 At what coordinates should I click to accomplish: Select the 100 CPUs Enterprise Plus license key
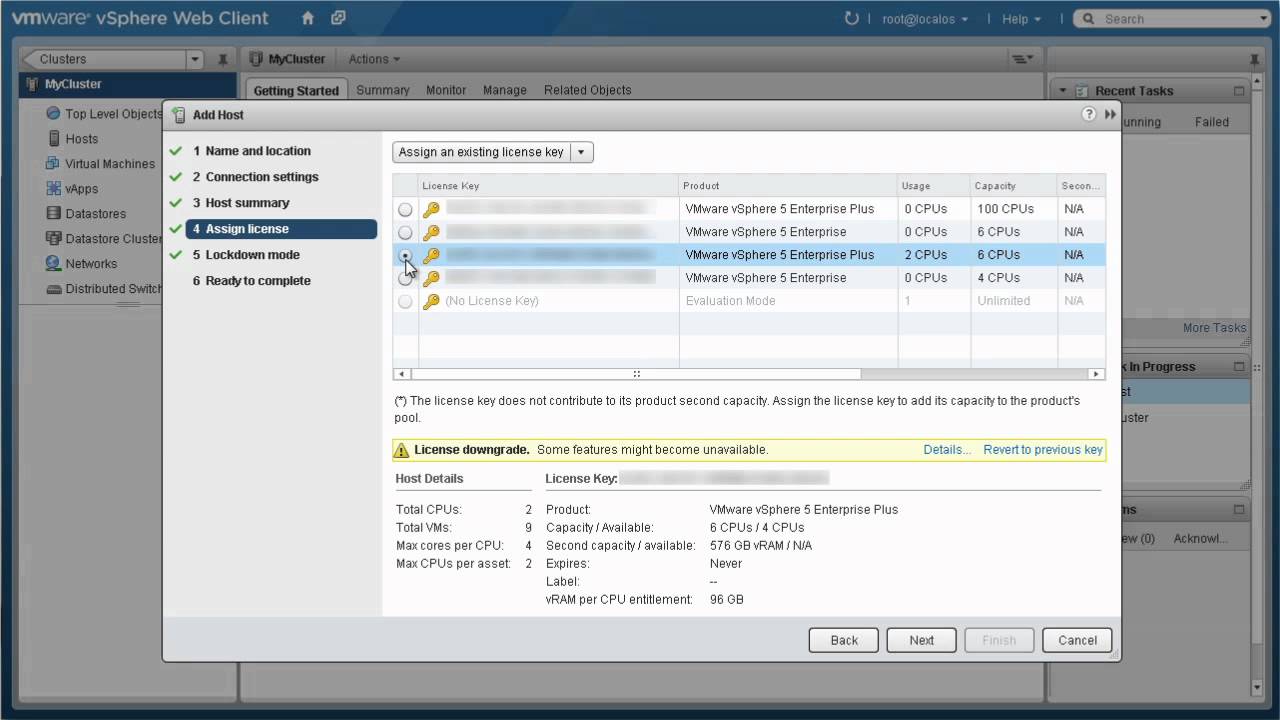[405, 209]
